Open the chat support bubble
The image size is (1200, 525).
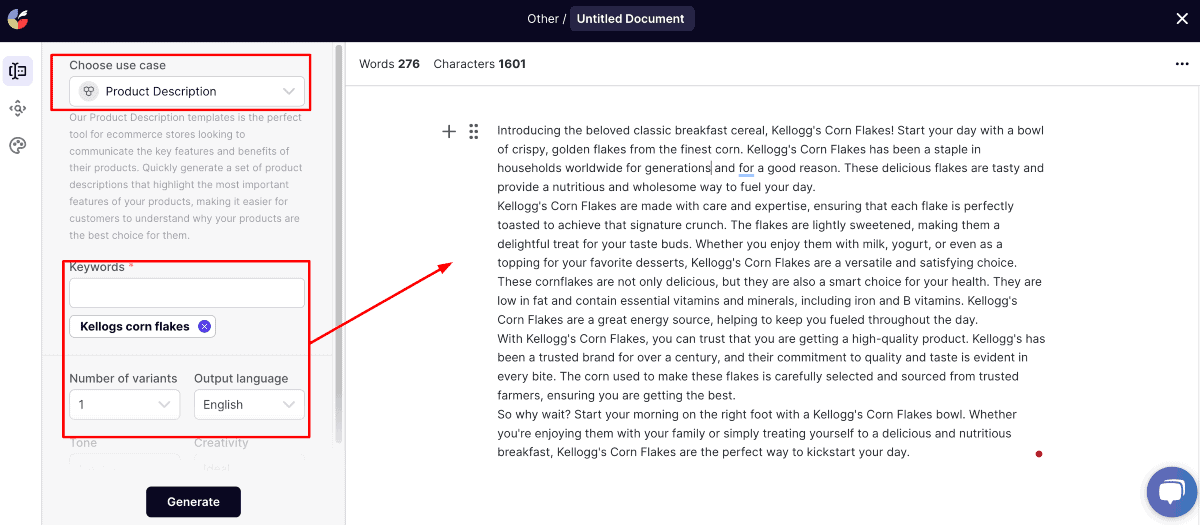tap(1171, 493)
